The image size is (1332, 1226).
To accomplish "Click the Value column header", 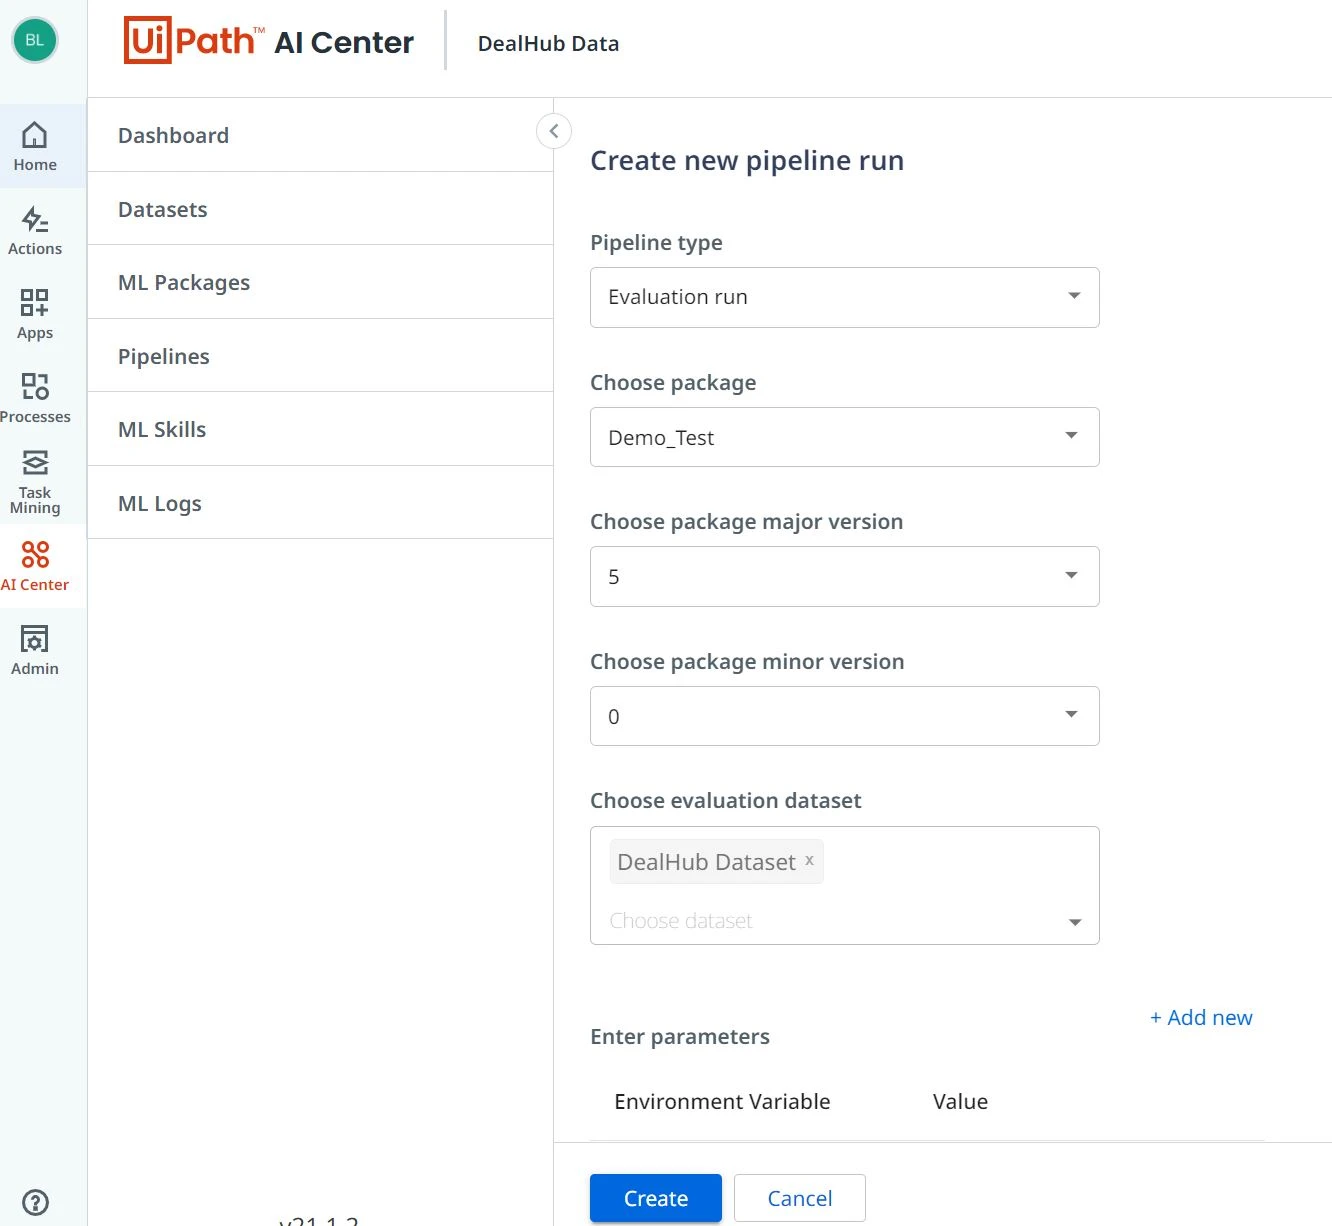I will pyautogui.click(x=960, y=1101).
